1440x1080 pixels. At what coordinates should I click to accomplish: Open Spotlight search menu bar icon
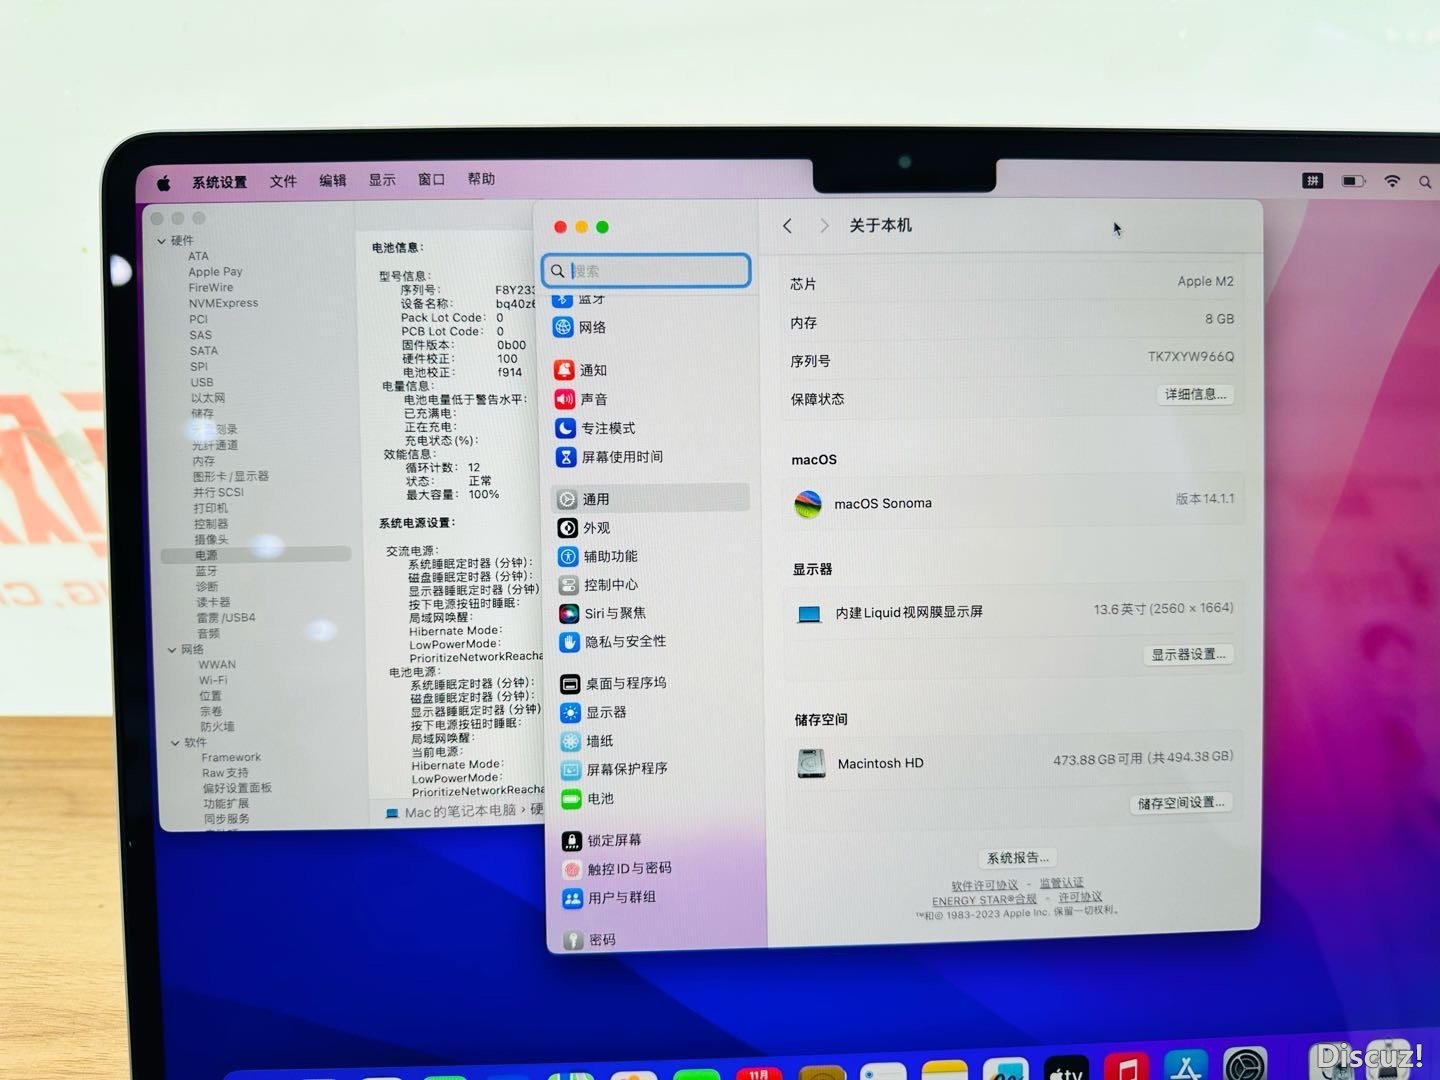tap(1425, 182)
